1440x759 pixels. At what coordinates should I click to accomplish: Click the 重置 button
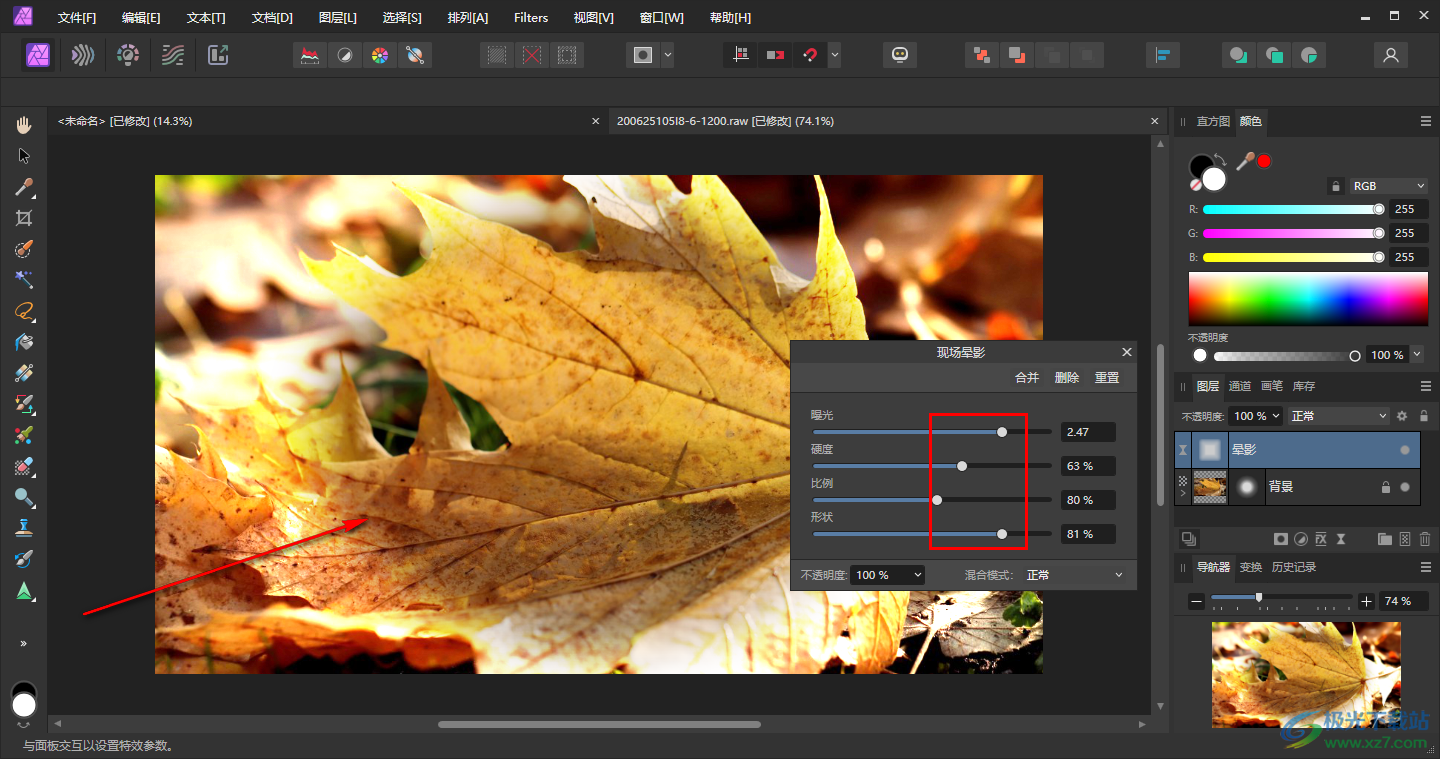pos(1106,378)
